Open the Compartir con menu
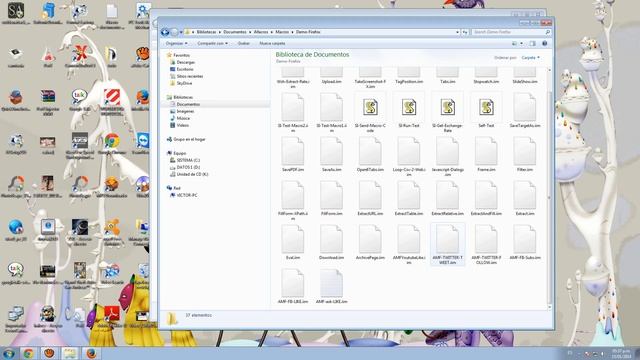Screen dimensions: 640x360 click(212, 43)
